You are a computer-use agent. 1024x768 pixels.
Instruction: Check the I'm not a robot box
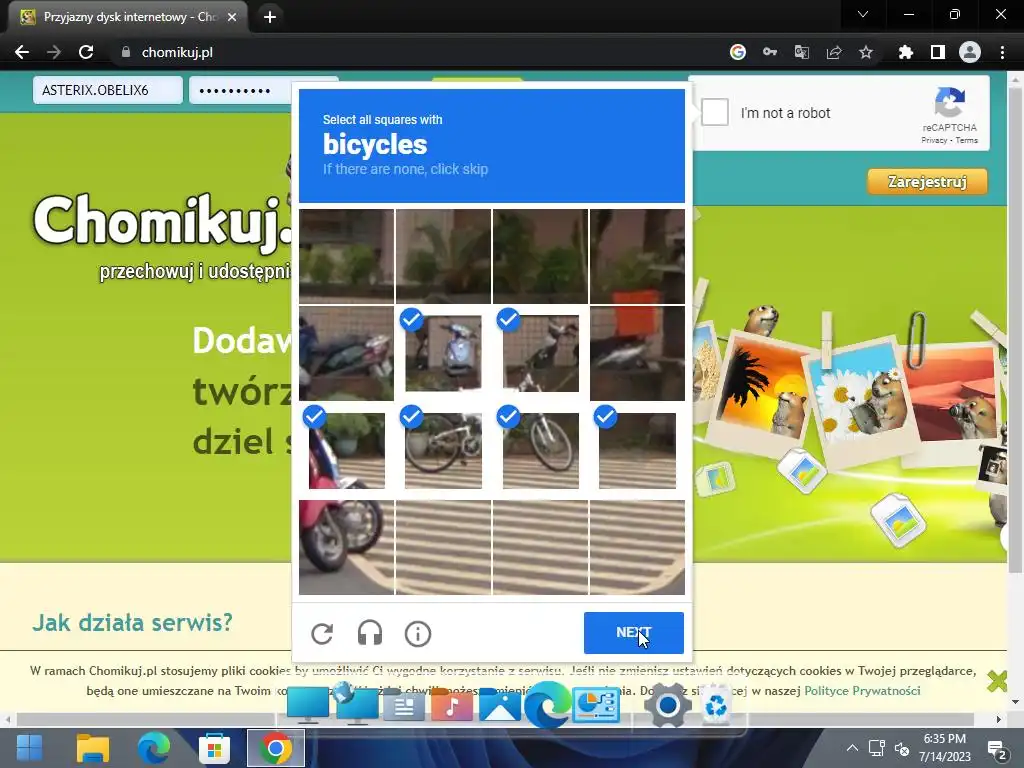(x=715, y=112)
